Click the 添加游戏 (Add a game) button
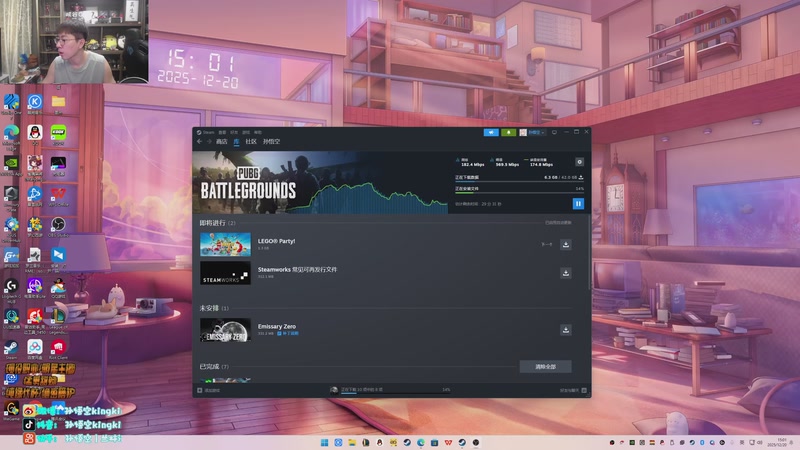This screenshot has height=450, width=800. (x=209, y=390)
